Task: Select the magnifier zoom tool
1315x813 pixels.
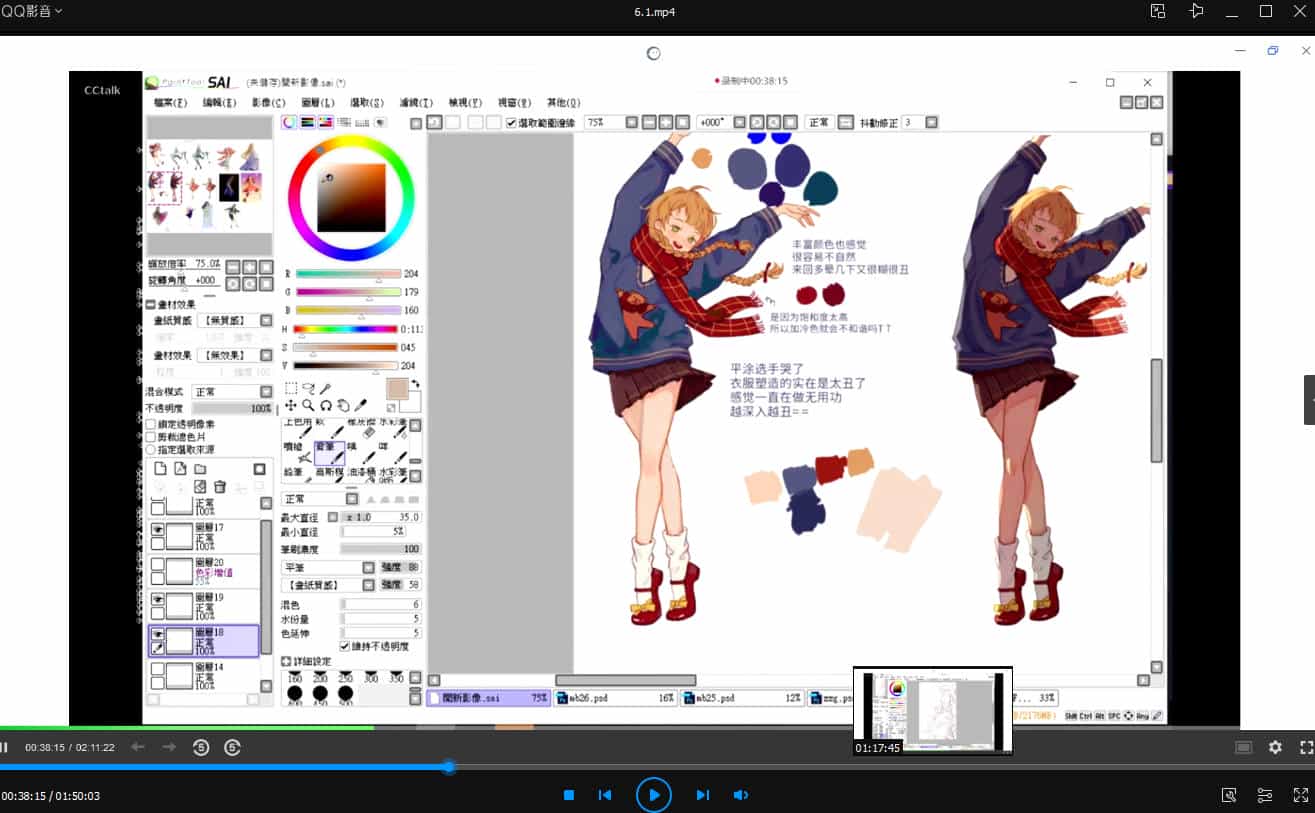Action: pyautogui.click(x=307, y=405)
